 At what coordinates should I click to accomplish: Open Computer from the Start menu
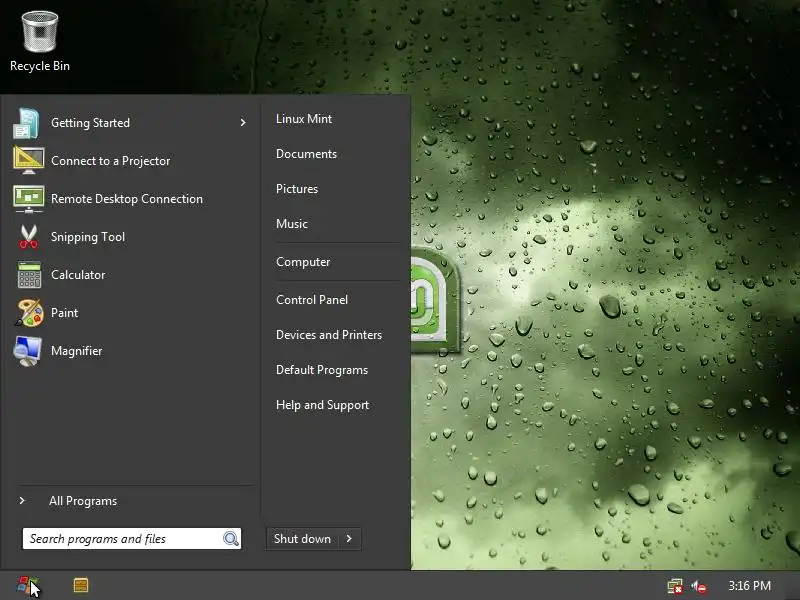coord(303,262)
